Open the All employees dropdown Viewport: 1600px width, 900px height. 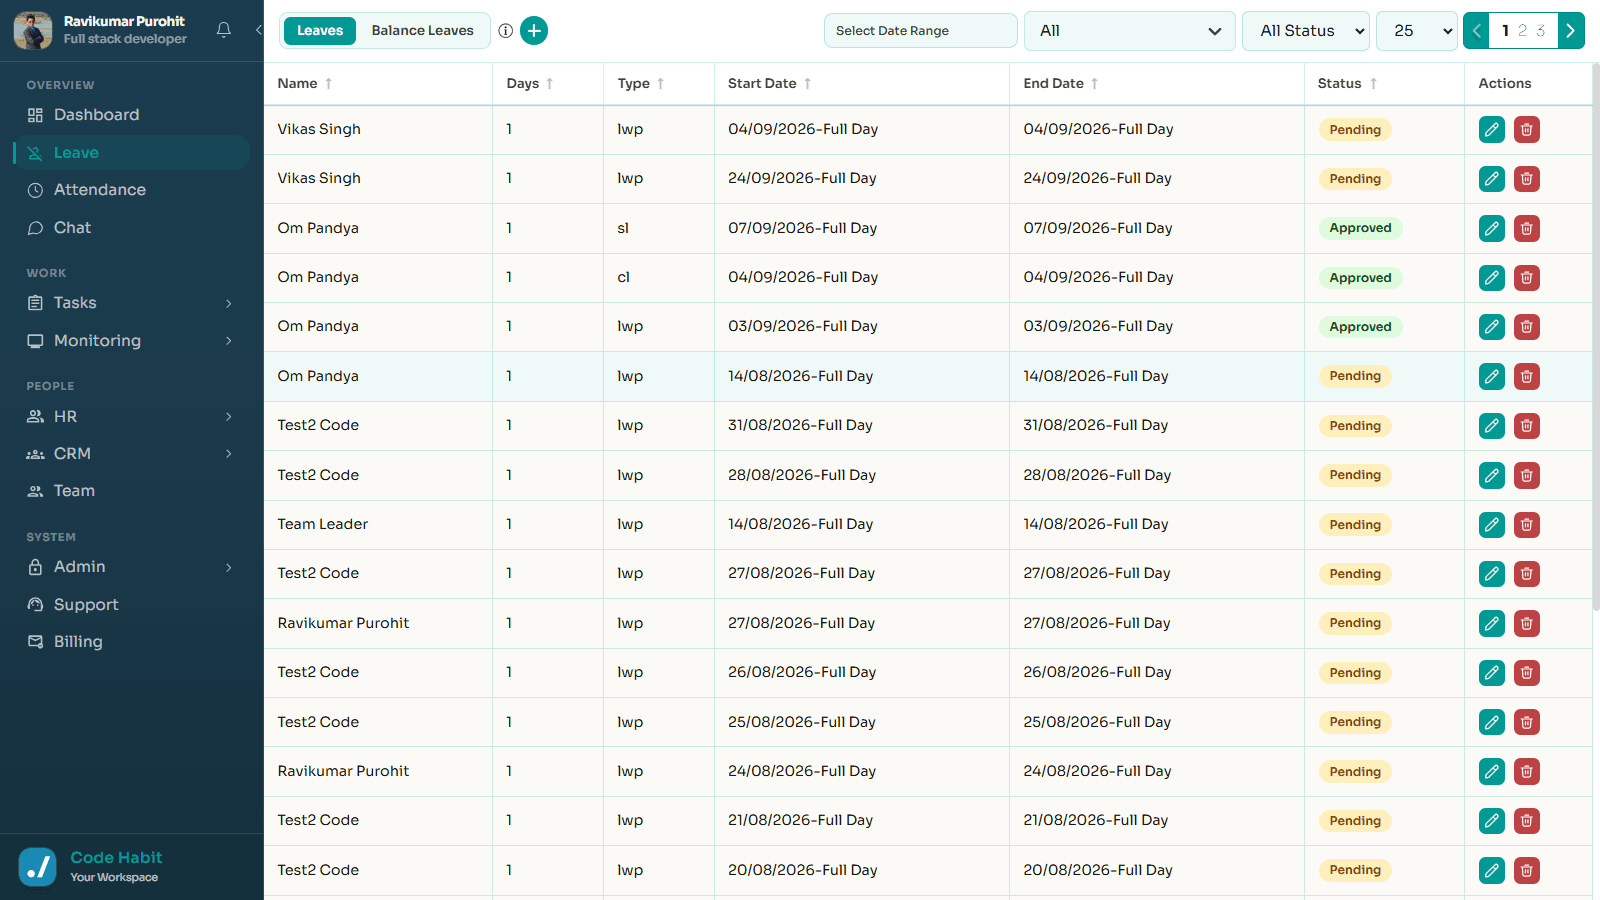tap(1130, 31)
